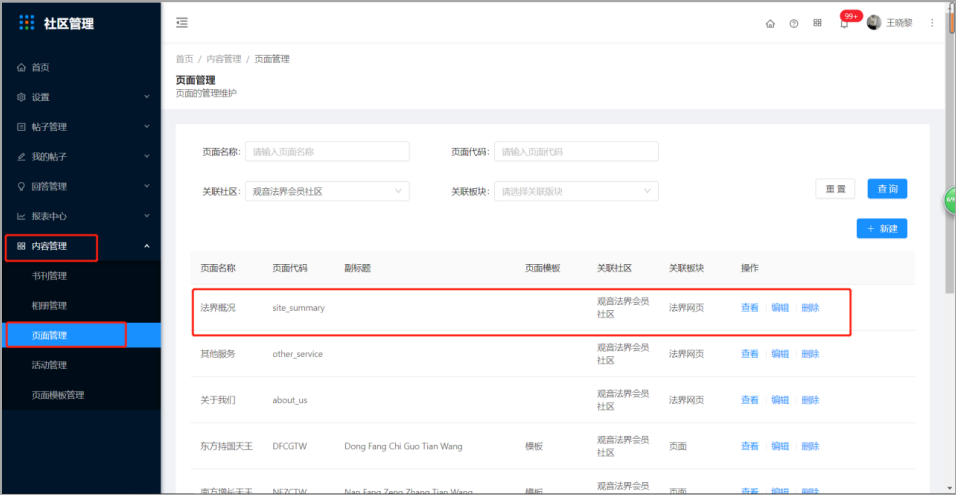Expand the 我的帖子 sidebar menu
This screenshot has width=956, height=495.
tap(81, 157)
